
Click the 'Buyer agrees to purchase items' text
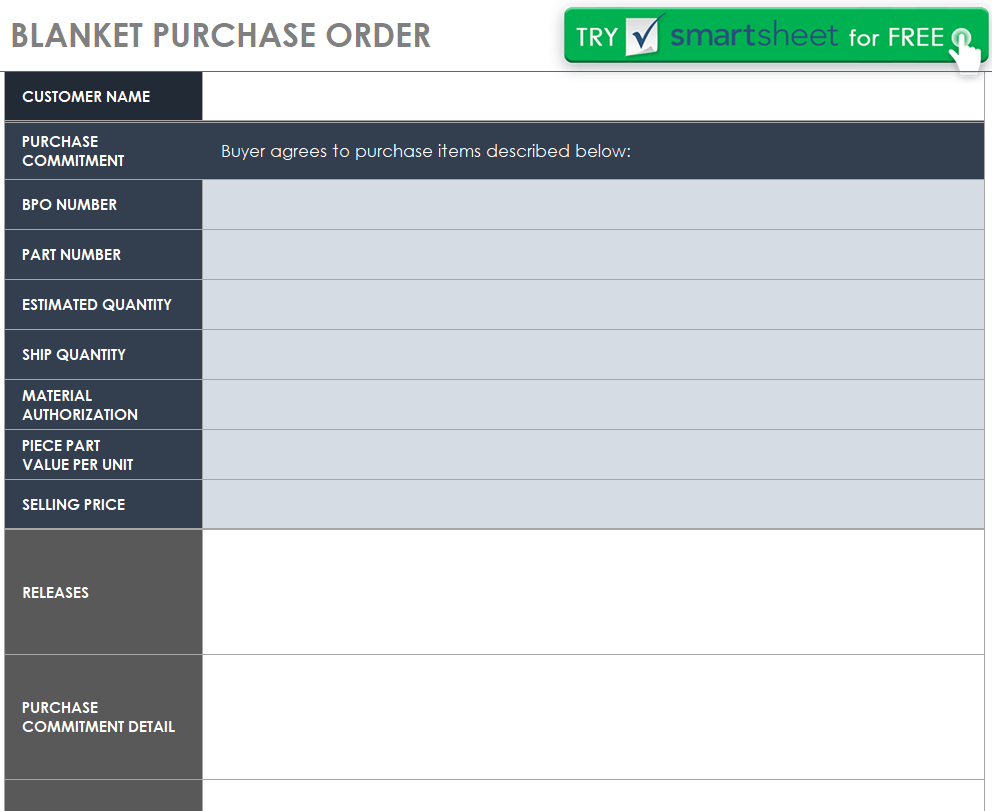coord(426,152)
